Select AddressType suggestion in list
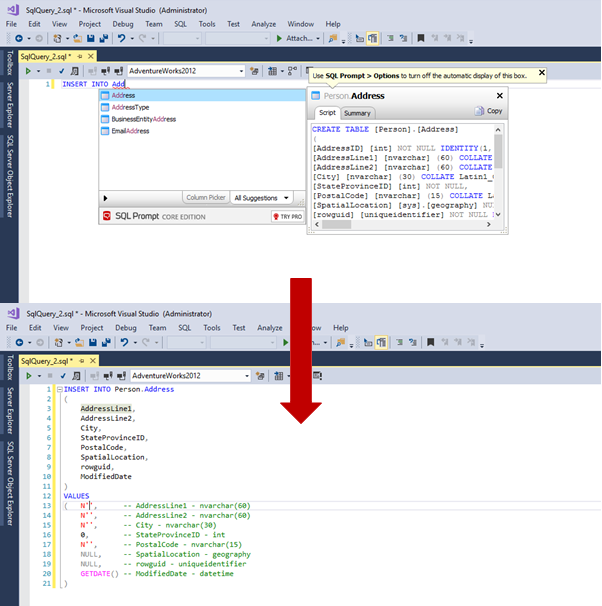 tap(202, 107)
